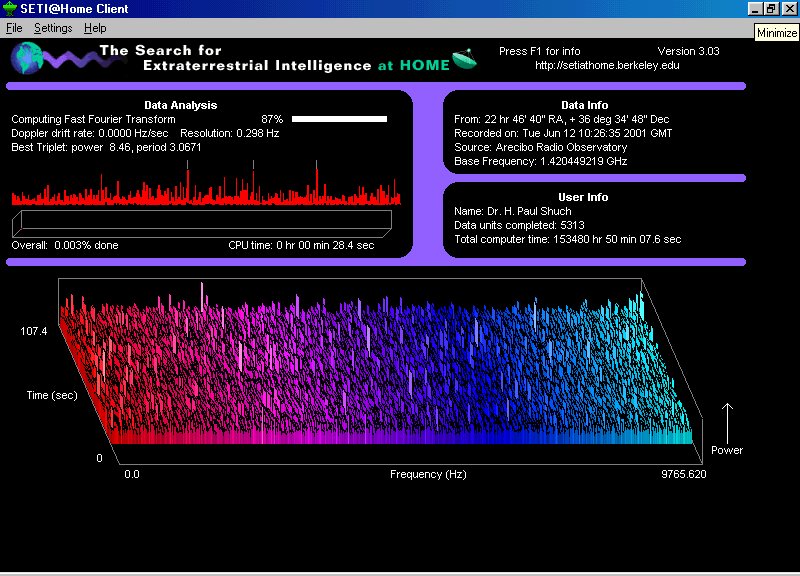The height and width of the screenshot is (576, 800).
Task: Click the '107.4' time axis value
Action: coord(34,331)
